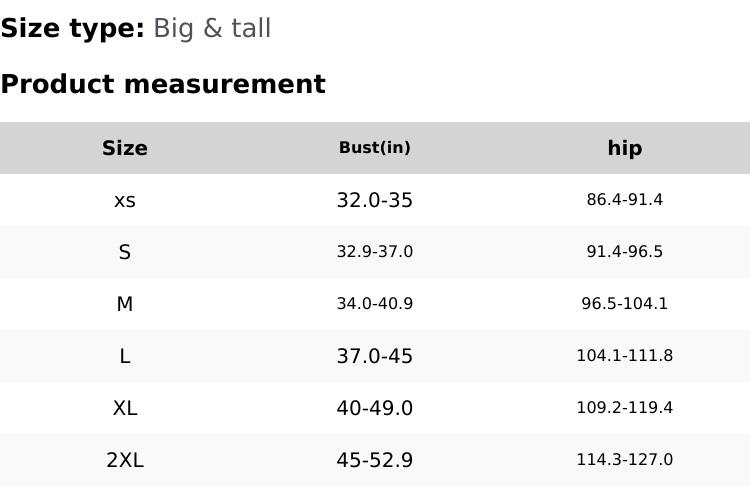Select bust measurement 32.9-37.0
Image resolution: width=750 pixels, height=486 pixels.
coord(375,252)
